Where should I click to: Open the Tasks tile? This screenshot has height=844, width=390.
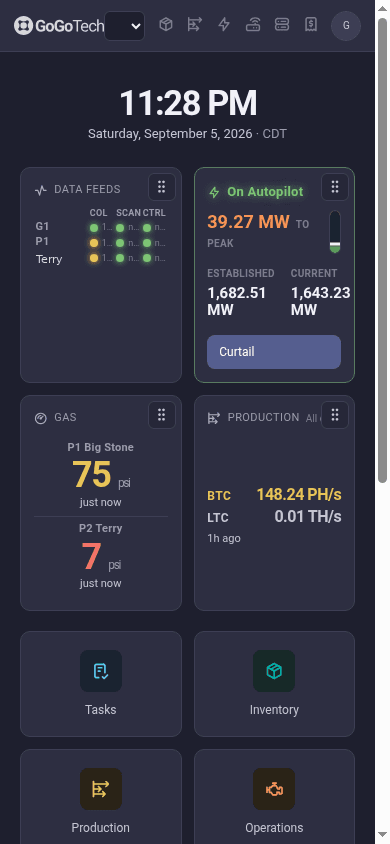(101, 684)
